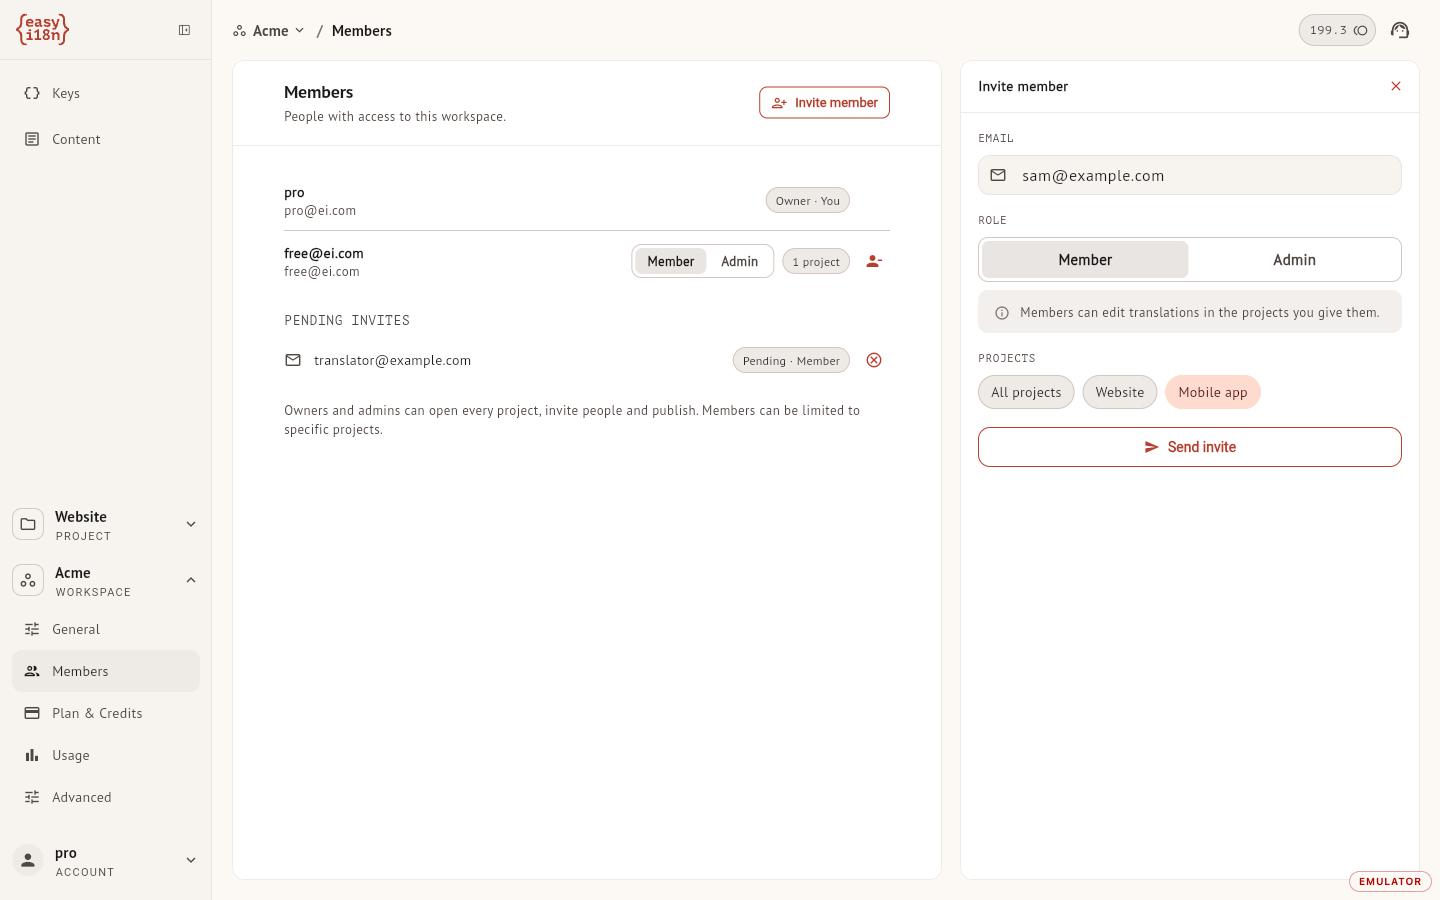Collapse the Acme workspace section chevron

coord(191,580)
